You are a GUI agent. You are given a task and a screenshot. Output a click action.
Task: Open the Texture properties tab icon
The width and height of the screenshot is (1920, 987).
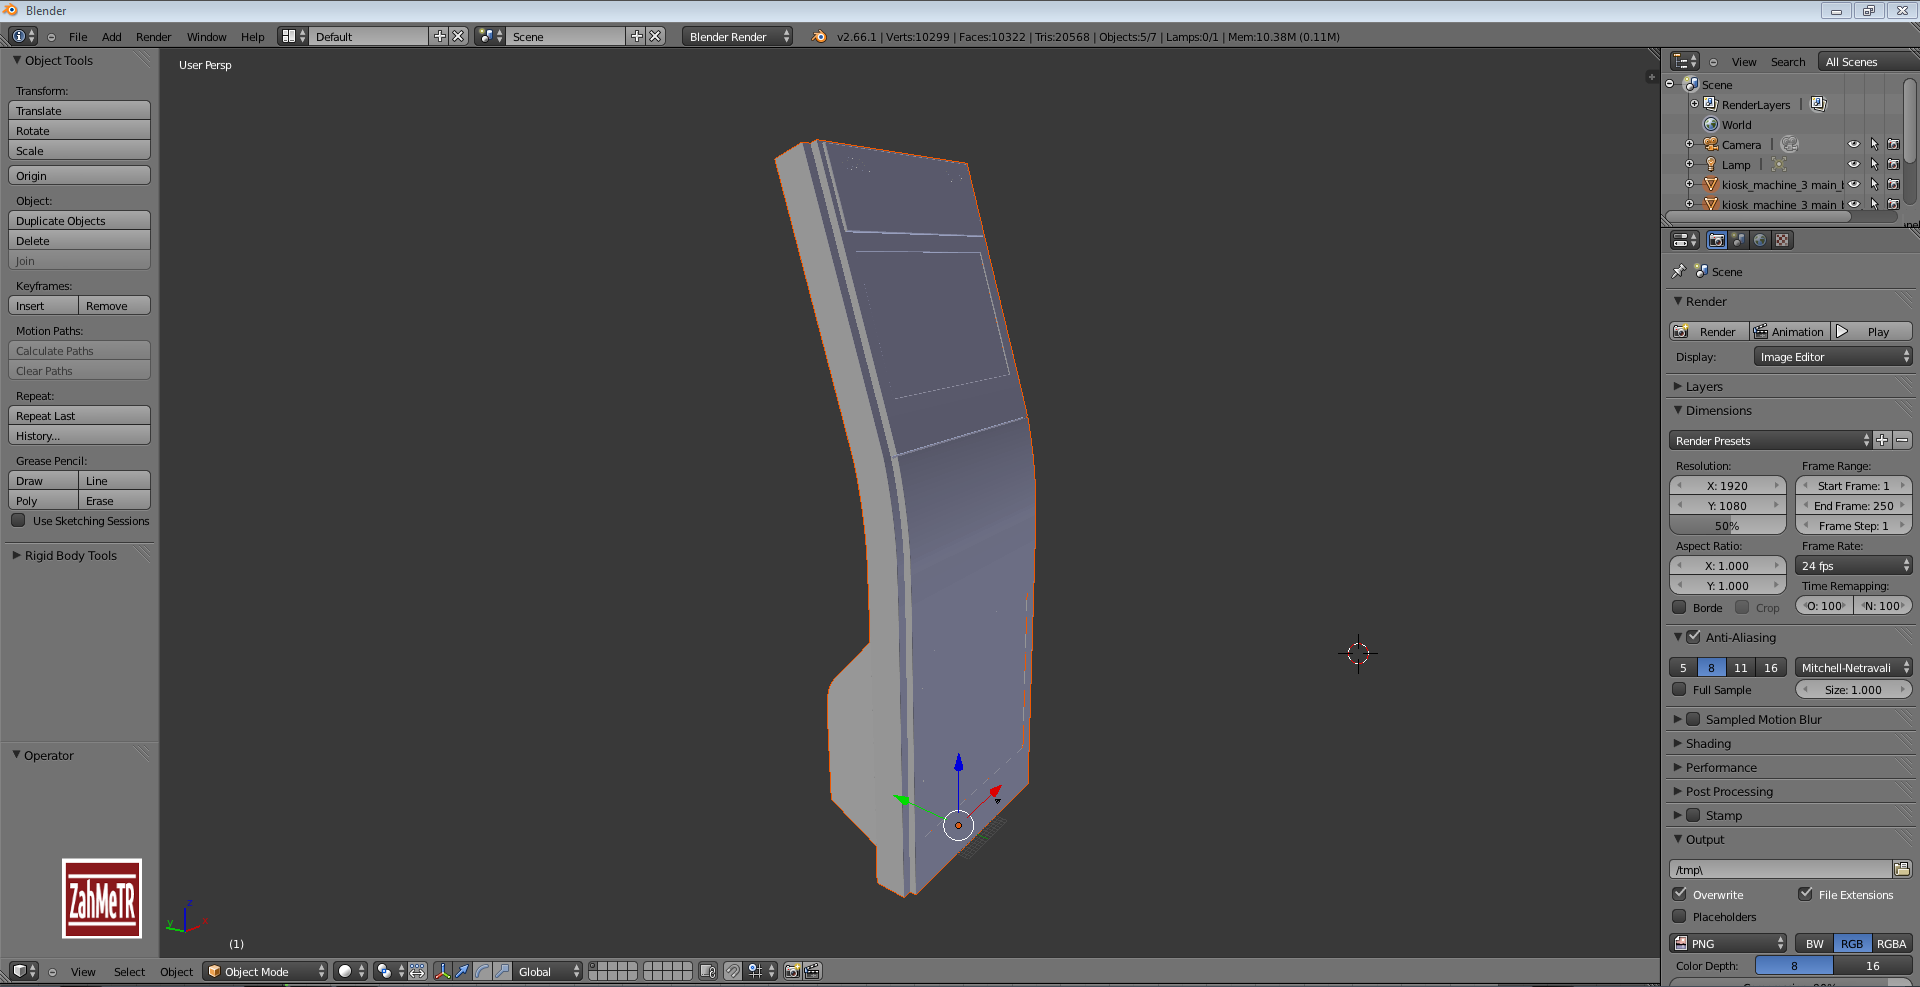[1782, 240]
